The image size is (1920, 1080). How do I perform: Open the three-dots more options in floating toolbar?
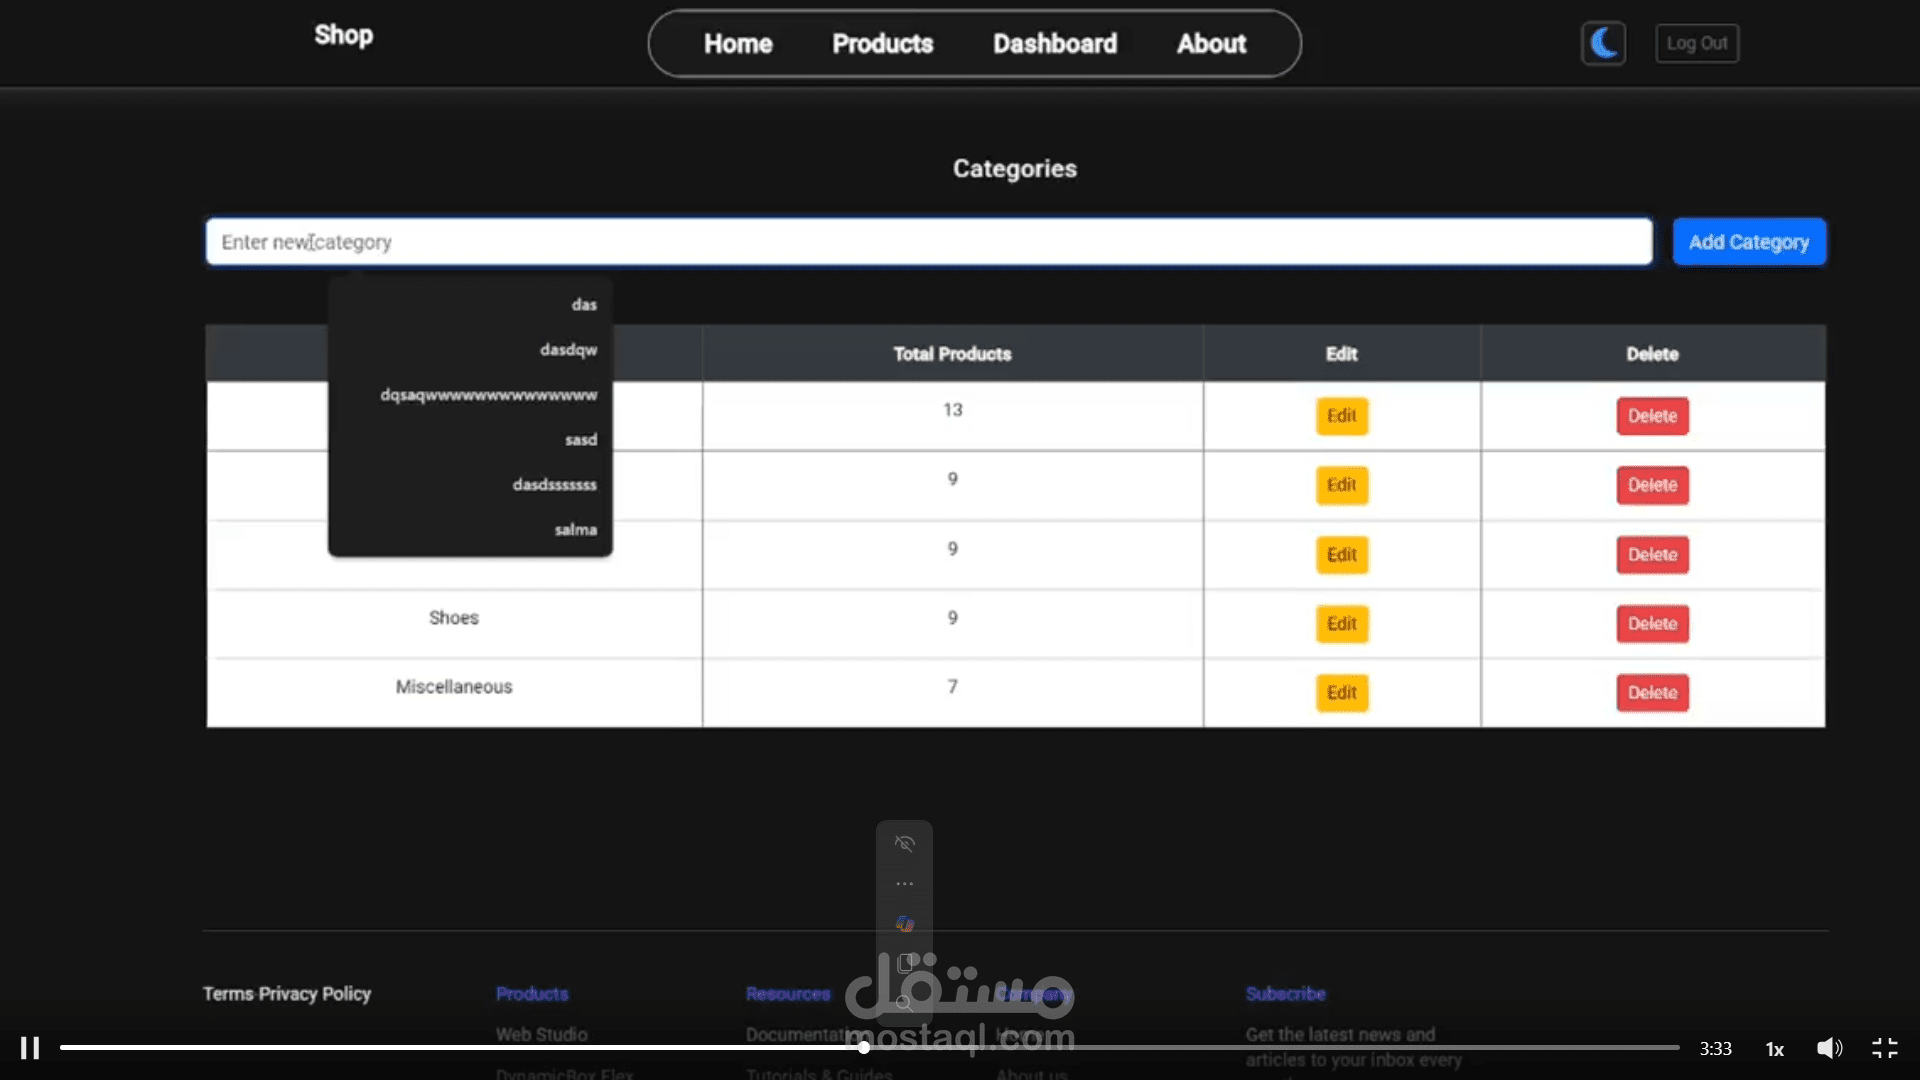[x=904, y=884]
